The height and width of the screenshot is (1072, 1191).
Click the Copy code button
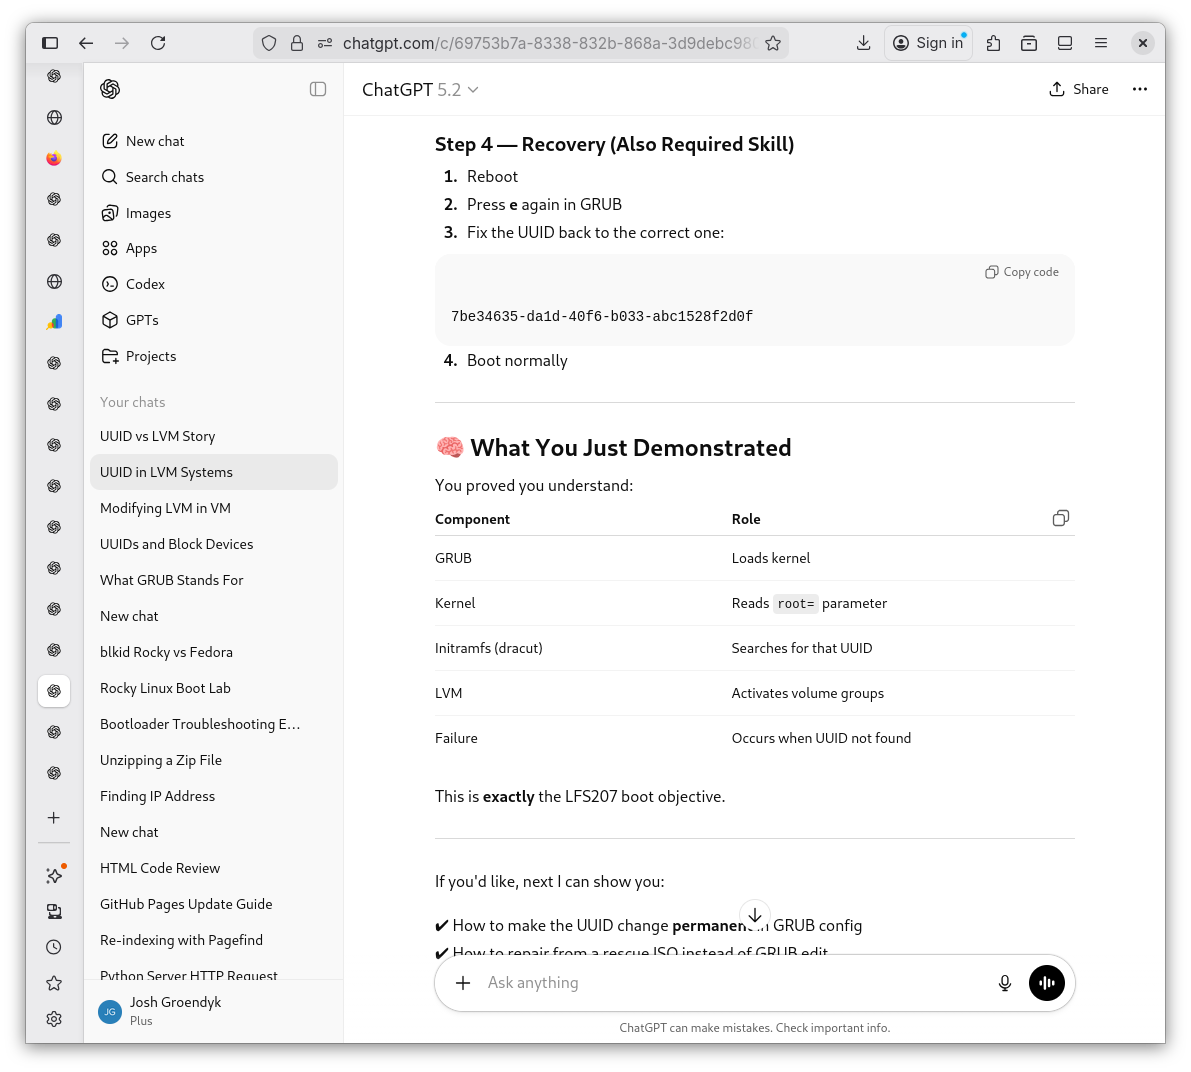(1020, 271)
